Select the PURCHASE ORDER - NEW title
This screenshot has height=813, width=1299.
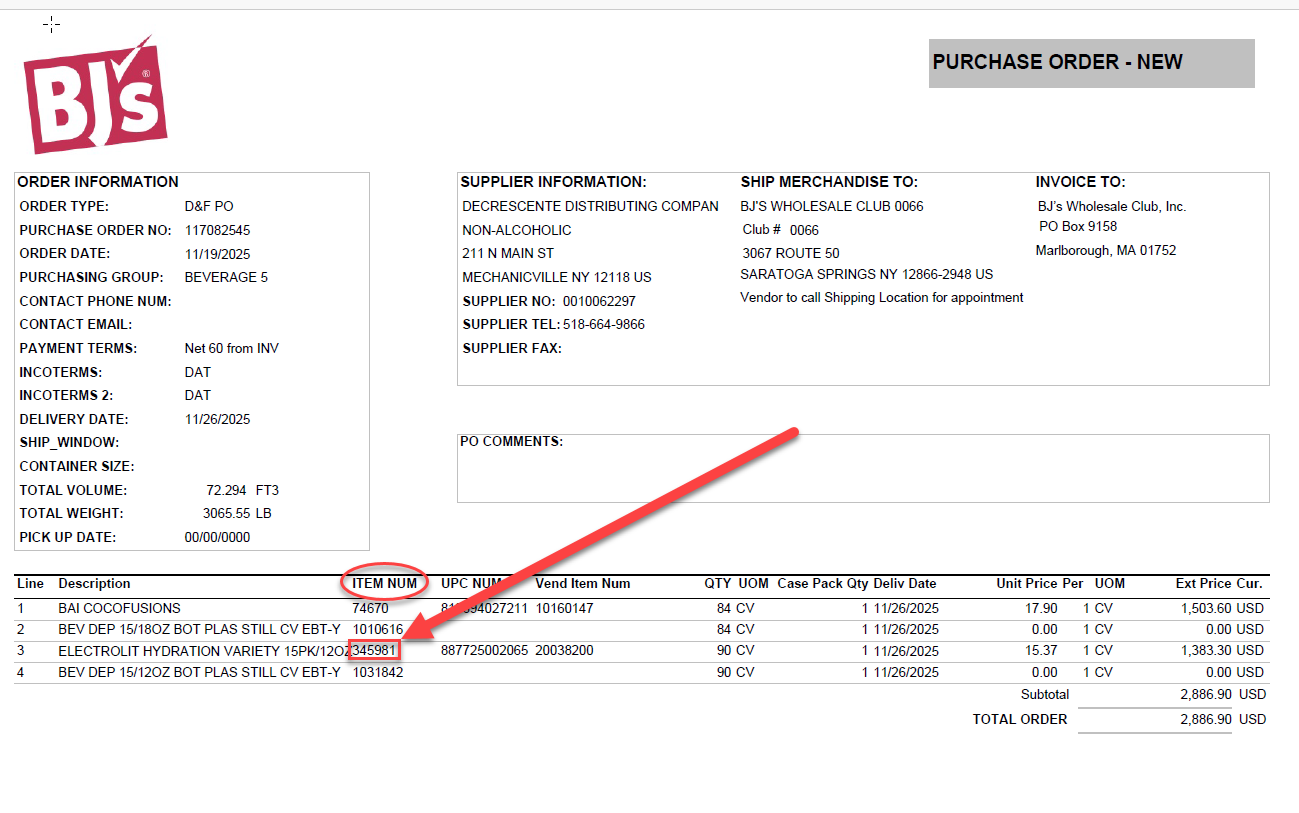(1057, 62)
